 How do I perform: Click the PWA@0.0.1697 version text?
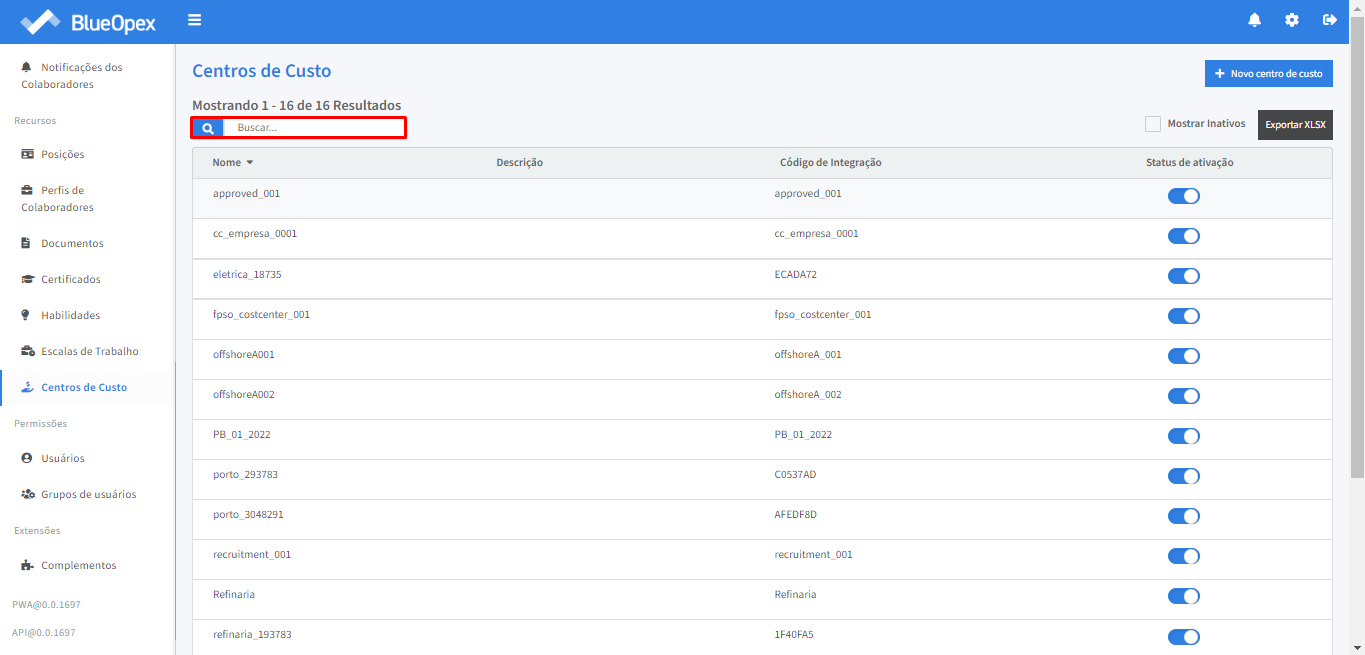pos(46,605)
